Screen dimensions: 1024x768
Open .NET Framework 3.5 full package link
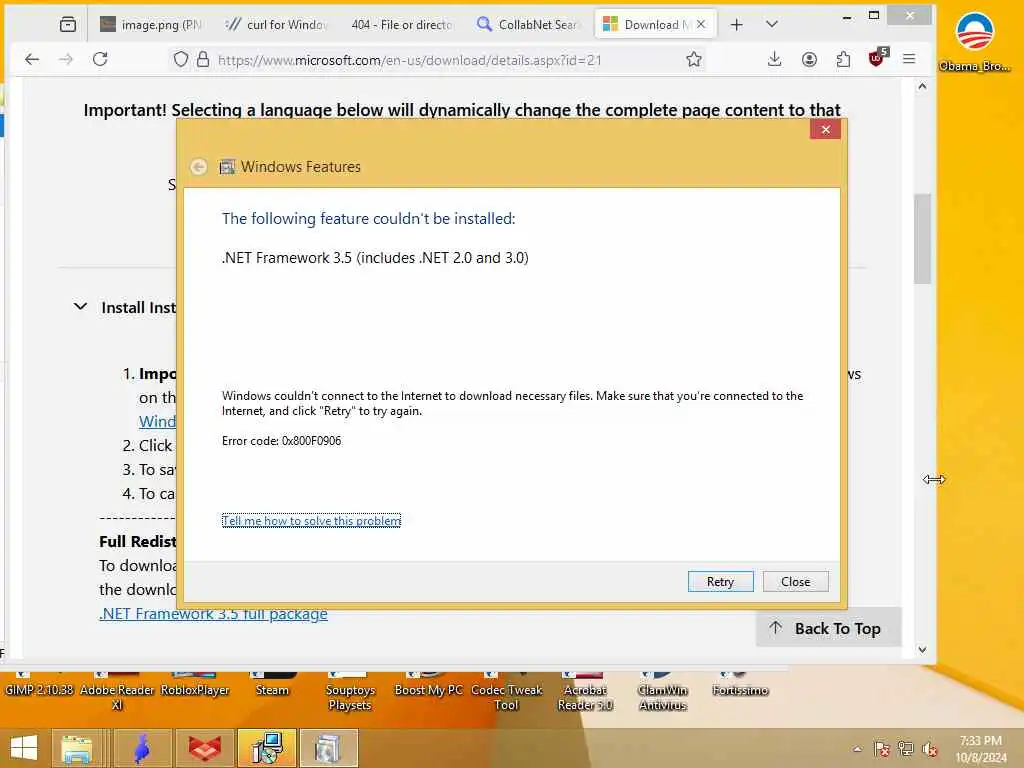(214, 614)
